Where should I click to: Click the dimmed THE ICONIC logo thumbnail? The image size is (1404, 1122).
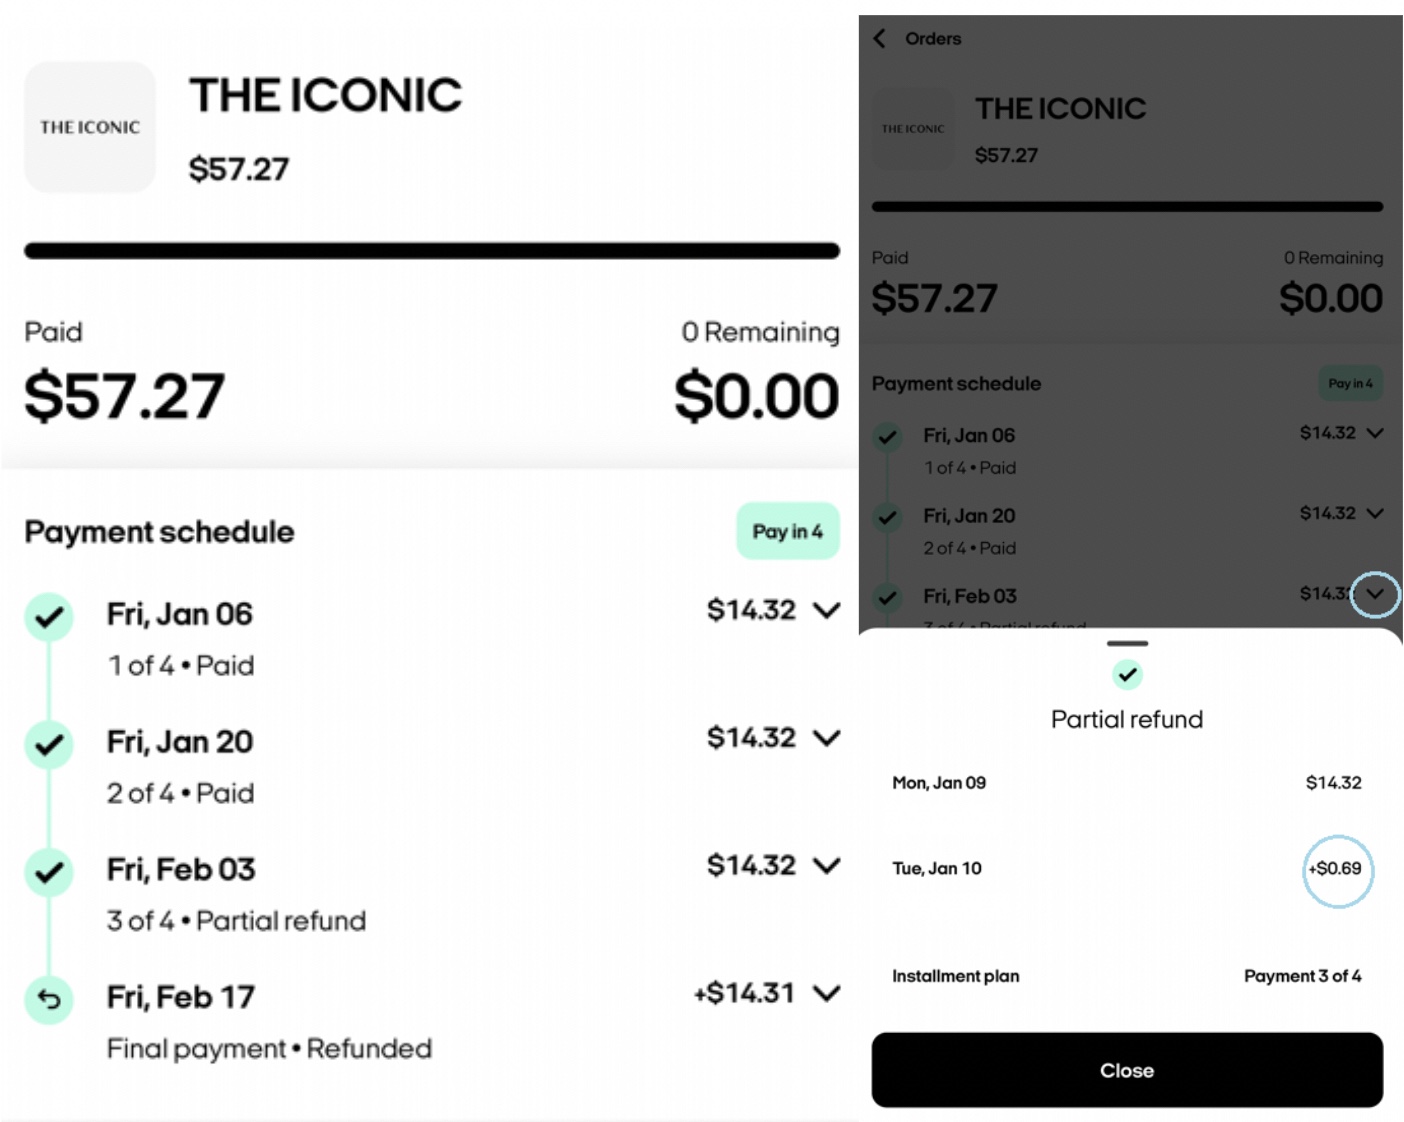tap(912, 129)
